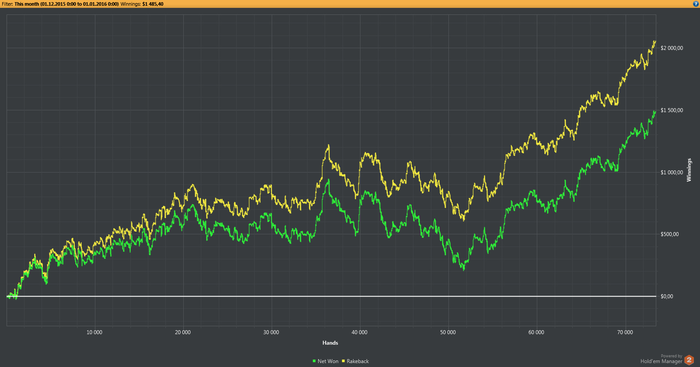Screen dimensions: 700x367
Task: Click the 'Hands' x-axis title
Action: 330,343
